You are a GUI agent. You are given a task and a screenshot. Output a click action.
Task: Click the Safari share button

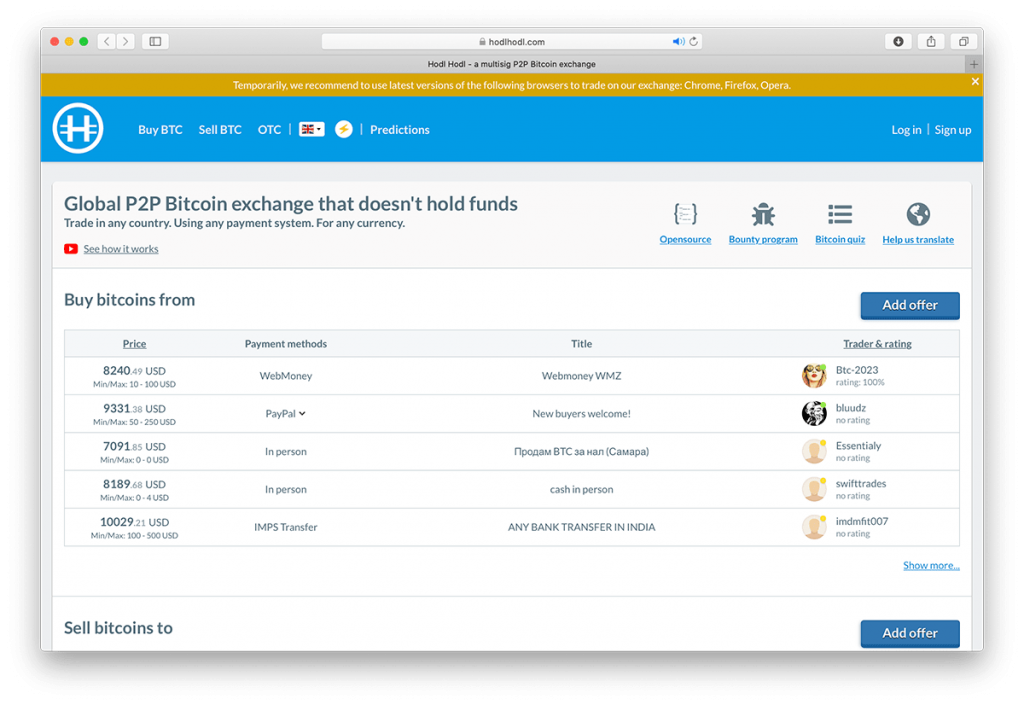coord(931,41)
